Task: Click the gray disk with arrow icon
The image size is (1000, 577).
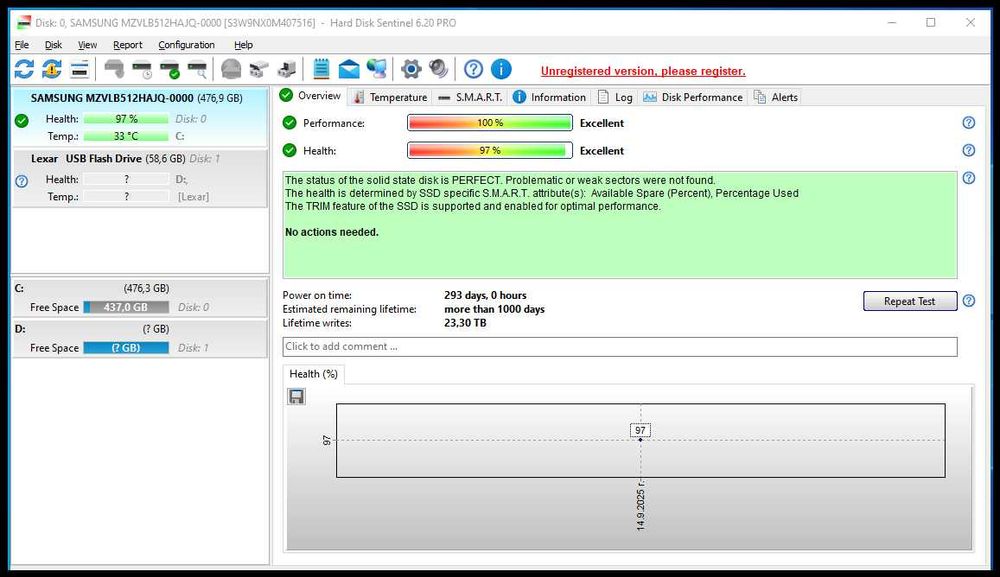Action: pos(114,69)
